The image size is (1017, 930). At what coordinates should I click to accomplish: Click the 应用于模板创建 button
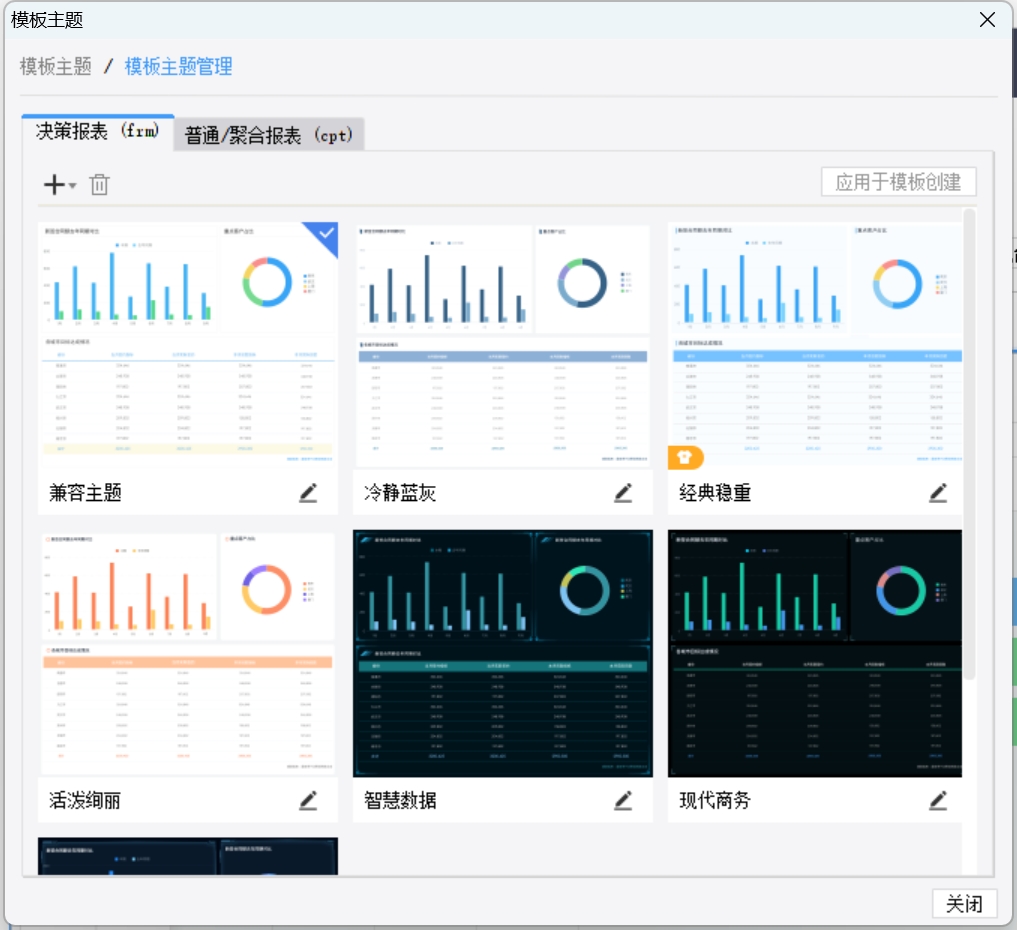pos(898,182)
